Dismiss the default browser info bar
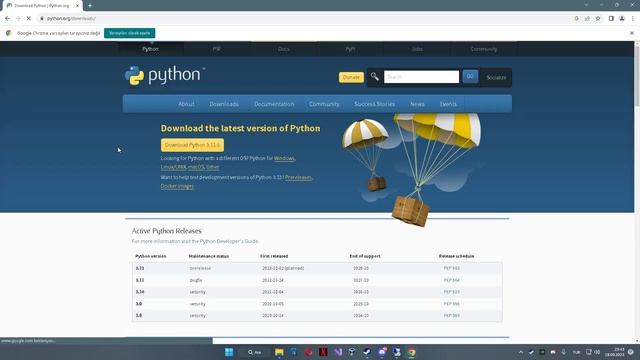The height and width of the screenshot is (360, 640). (632, 33)
